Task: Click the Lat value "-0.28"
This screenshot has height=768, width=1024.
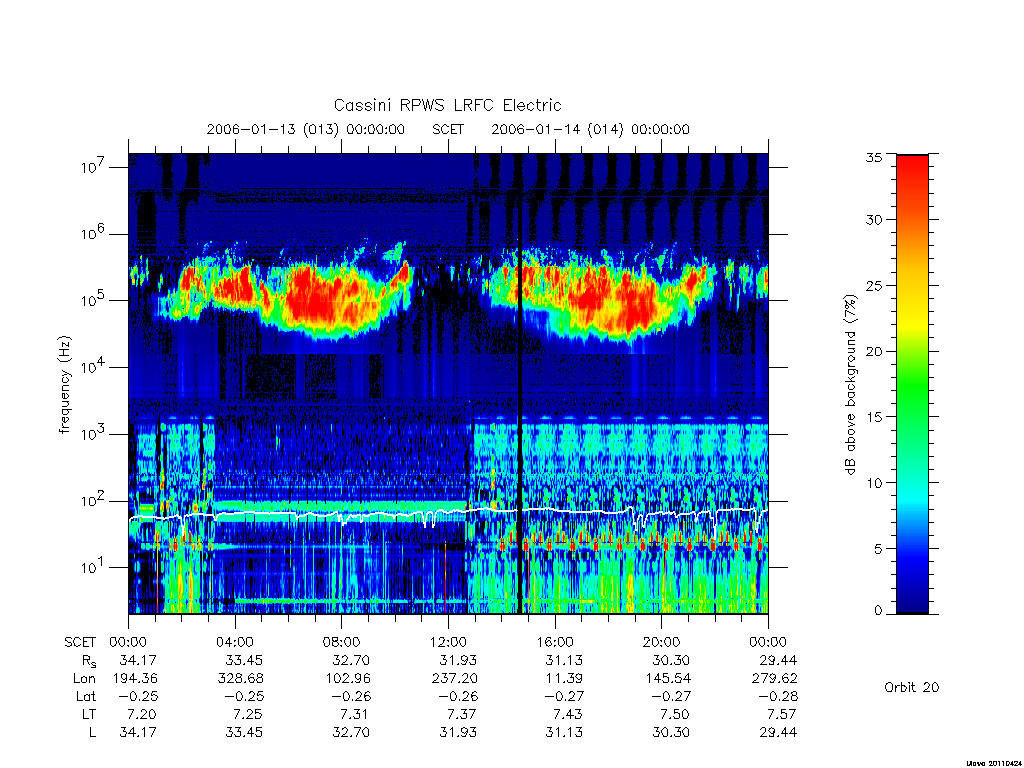Action: [778, 697]
